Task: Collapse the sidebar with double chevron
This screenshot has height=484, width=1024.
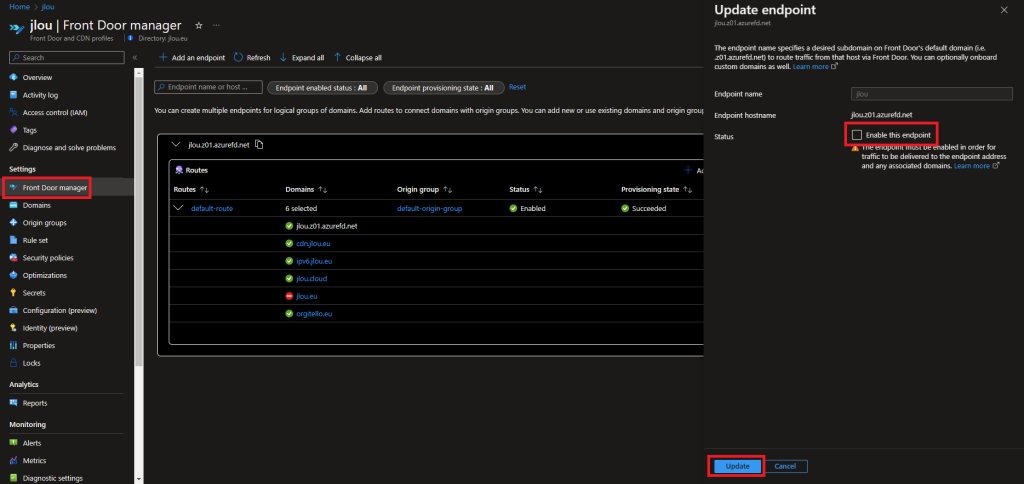Action: pyautogui.click(x=135, y=57)
